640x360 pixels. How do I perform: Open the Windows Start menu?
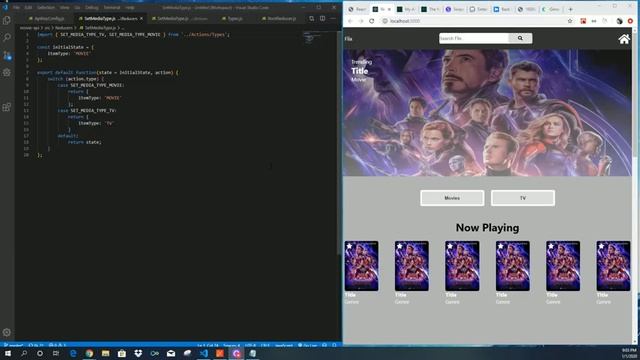point(7,353)
